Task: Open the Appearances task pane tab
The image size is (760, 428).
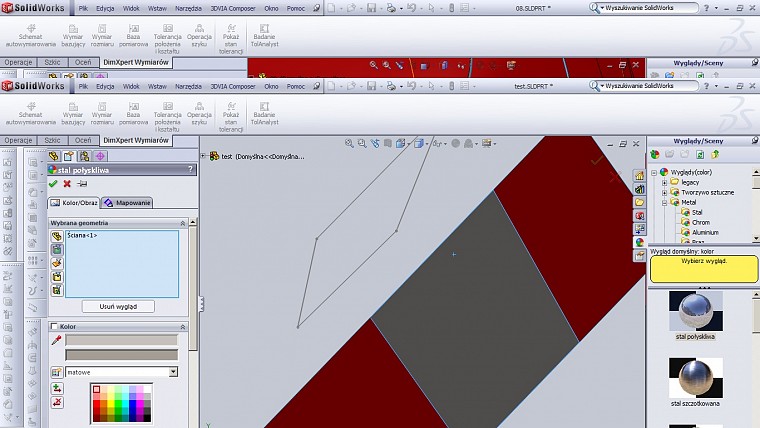Action: (x=639, y=242)
